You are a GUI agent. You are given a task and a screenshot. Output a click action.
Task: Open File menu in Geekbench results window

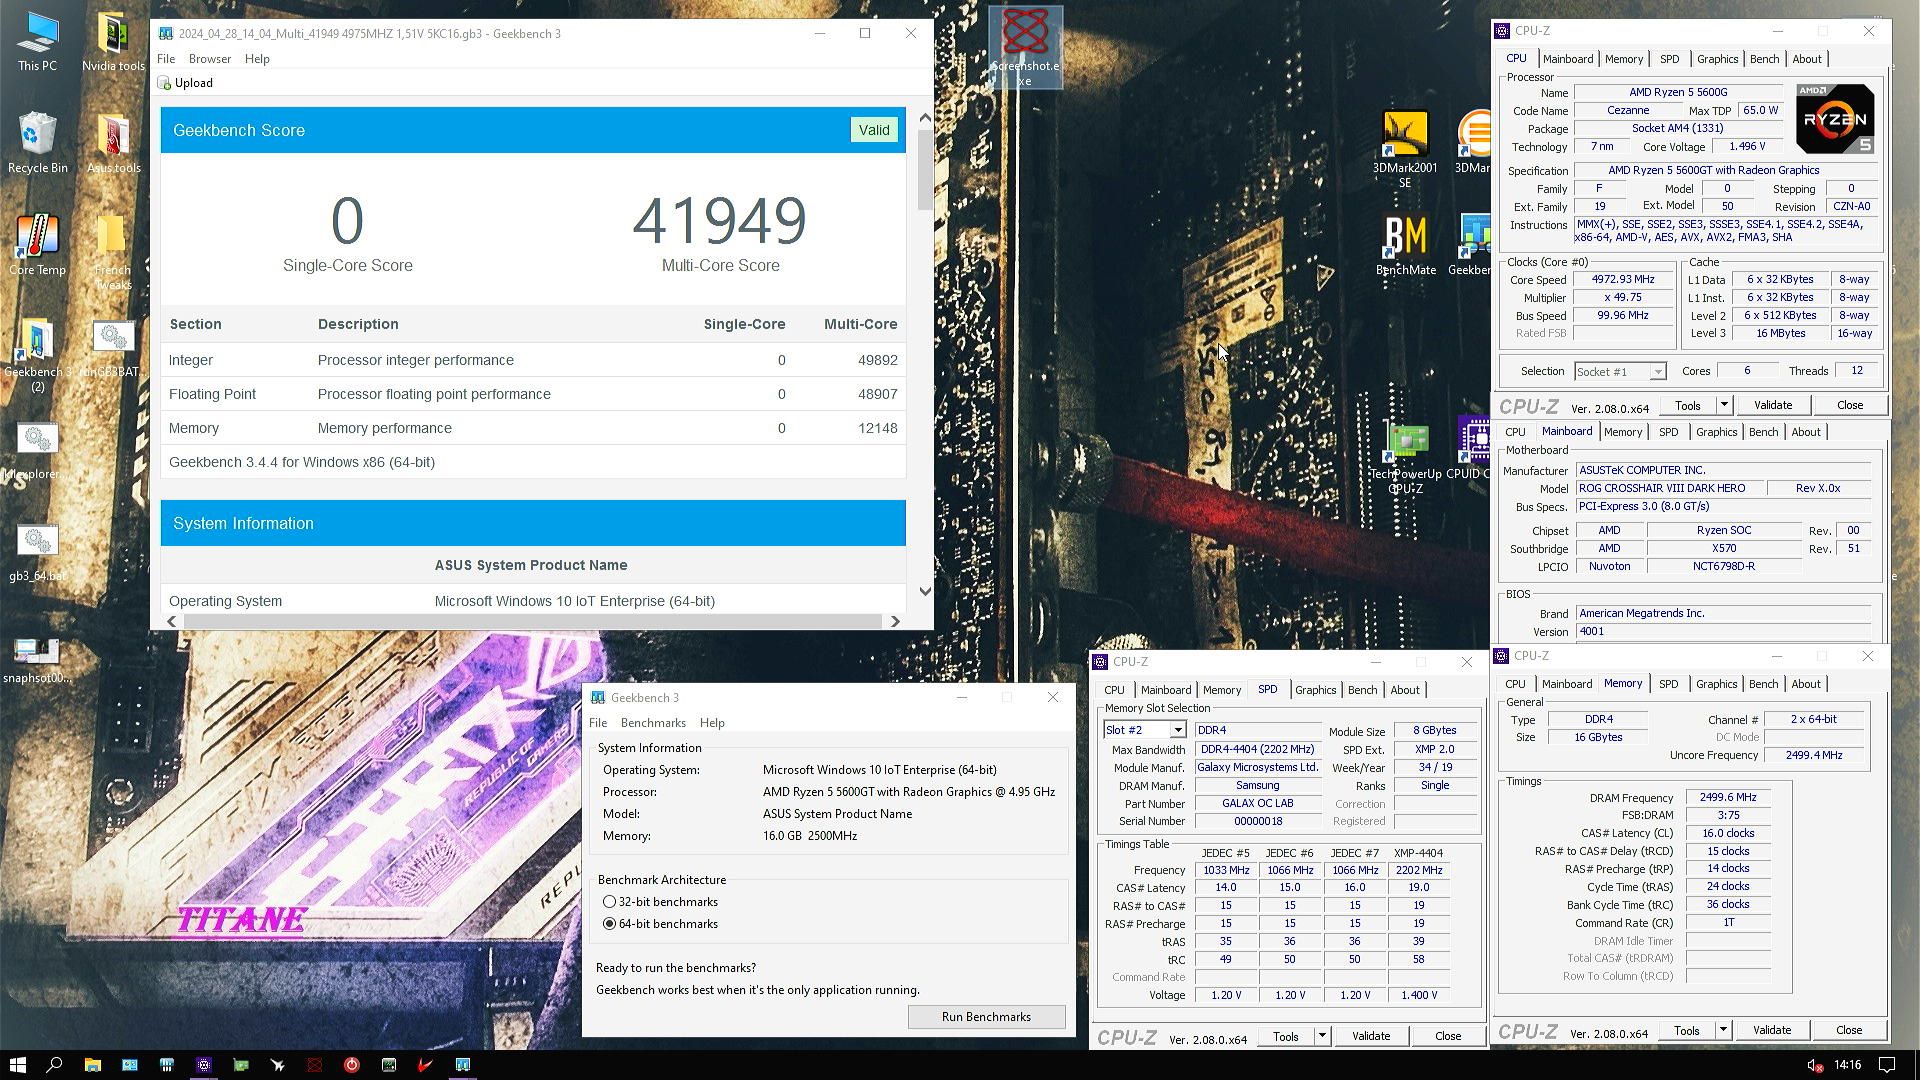click(166, 59)
